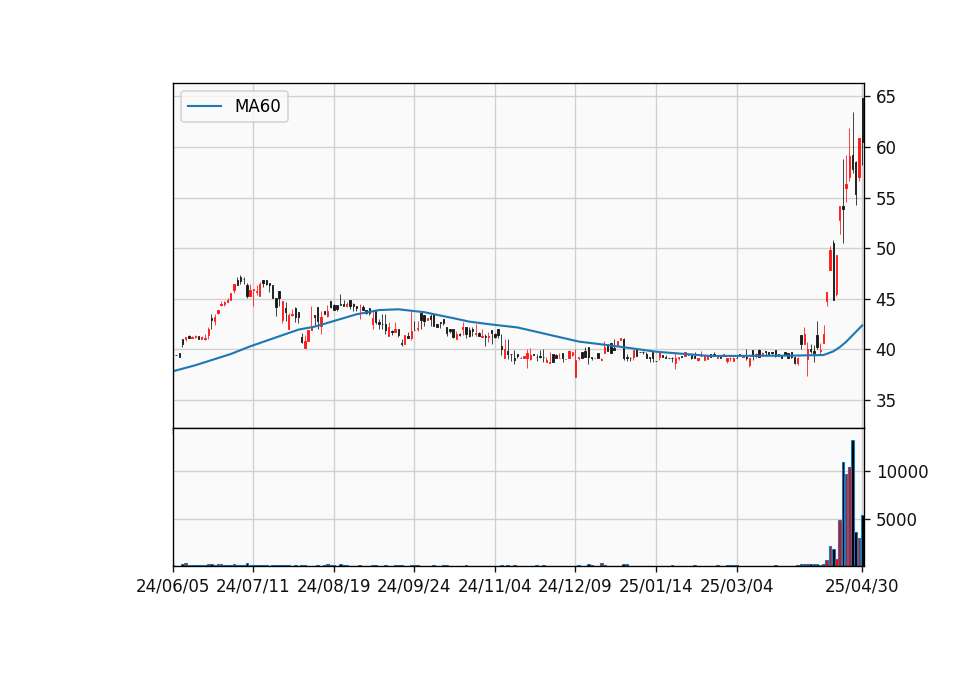Click the price axis value 45
Image resolution: width=960 pixels, height=690 pixels.
click(x=885, y=299)
